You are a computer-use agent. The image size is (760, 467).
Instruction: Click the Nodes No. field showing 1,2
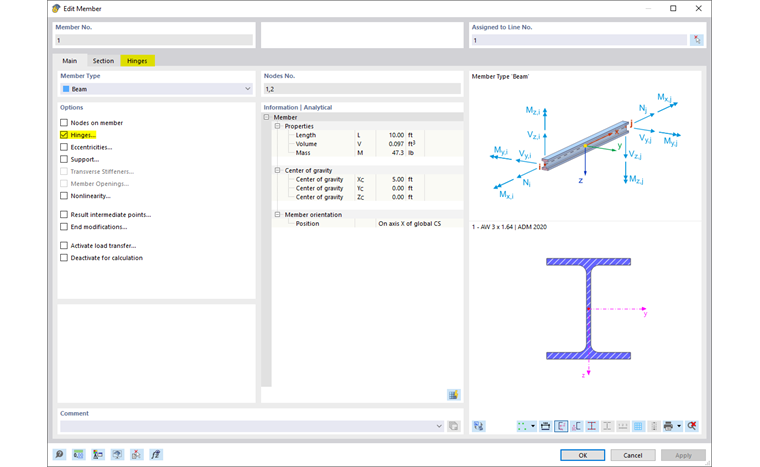coord(362,89)
